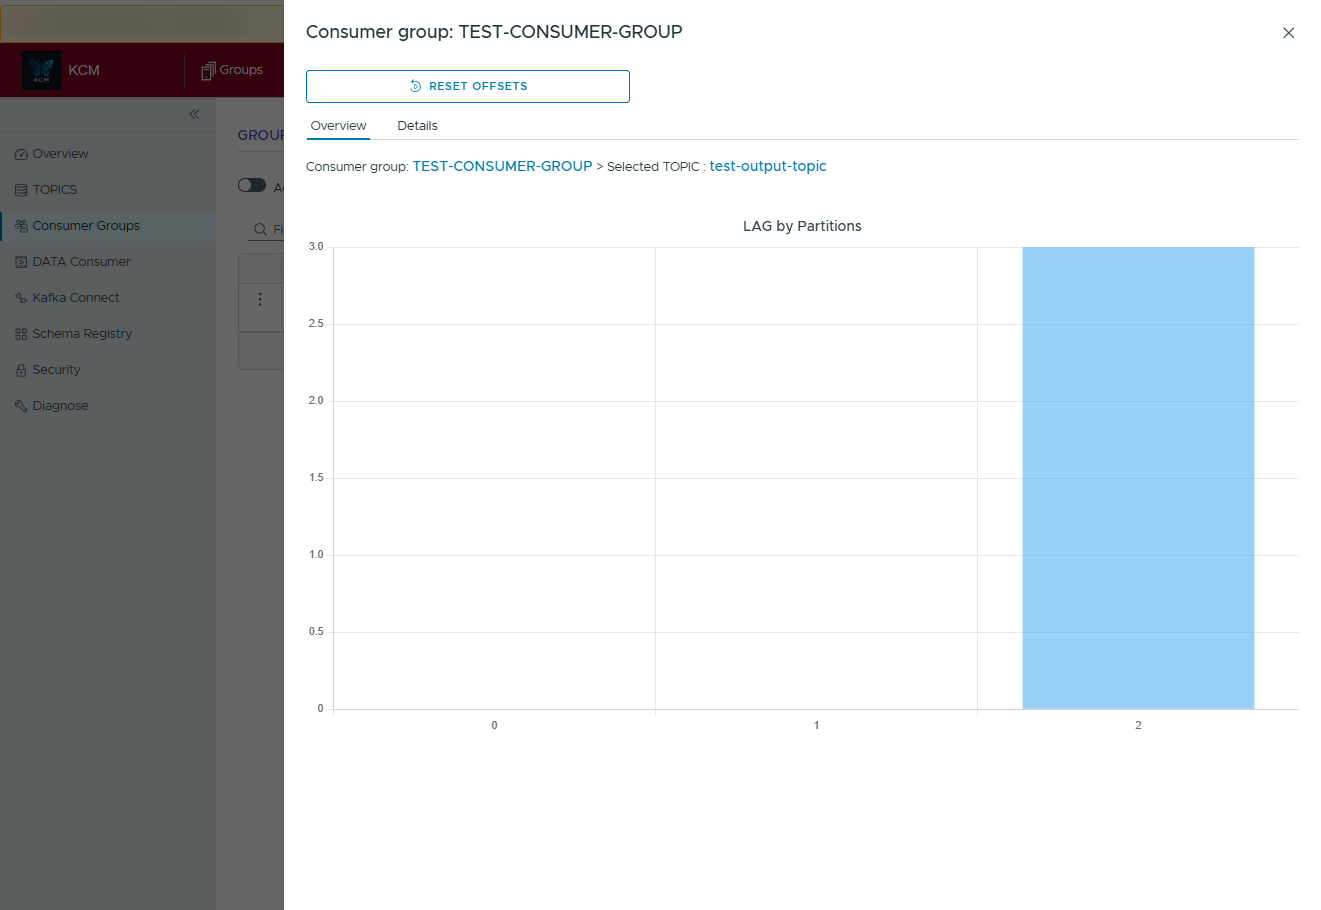Click the Schema Registry sidebar icon
Screen dimensions: 1321x910
pyautogui.click(x=21, y=334)
